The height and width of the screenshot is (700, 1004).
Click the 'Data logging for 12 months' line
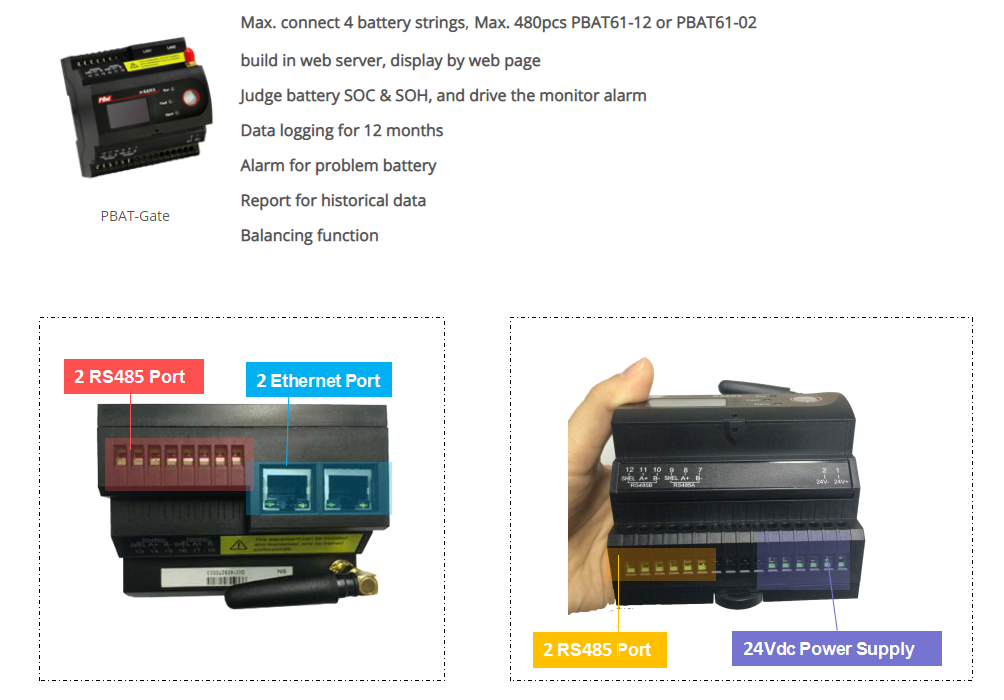click(342, 131)
